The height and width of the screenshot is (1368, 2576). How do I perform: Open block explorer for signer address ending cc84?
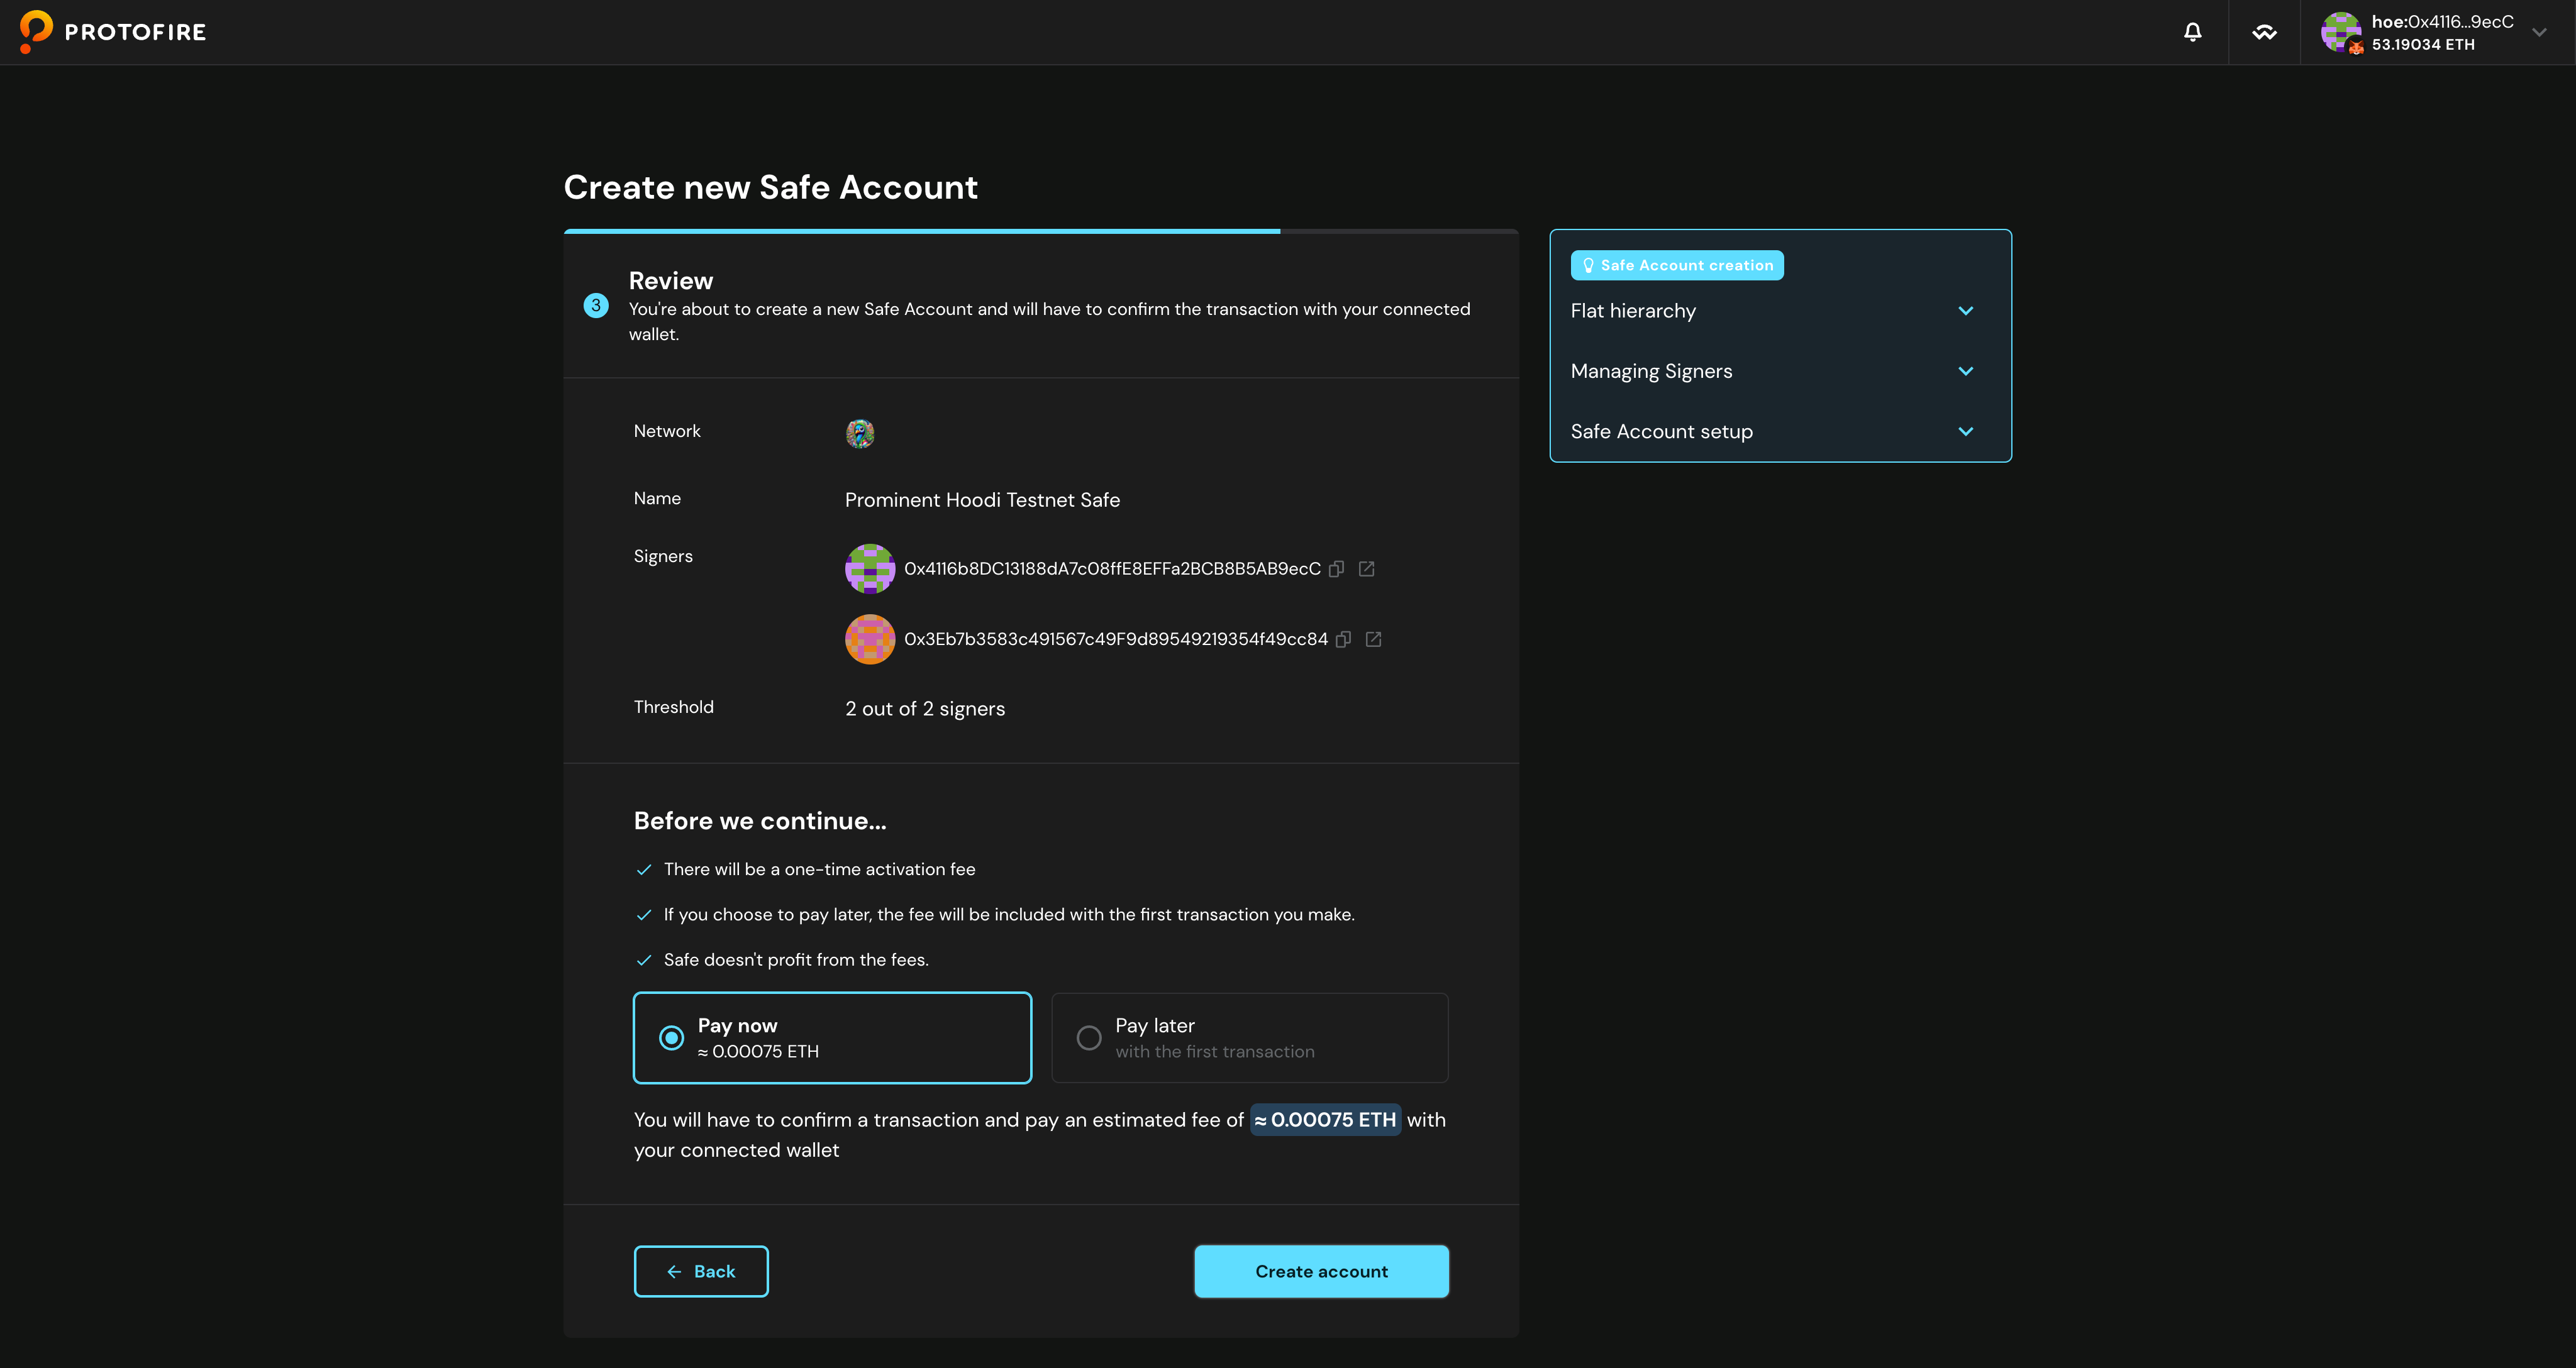tap(1373, 639)
